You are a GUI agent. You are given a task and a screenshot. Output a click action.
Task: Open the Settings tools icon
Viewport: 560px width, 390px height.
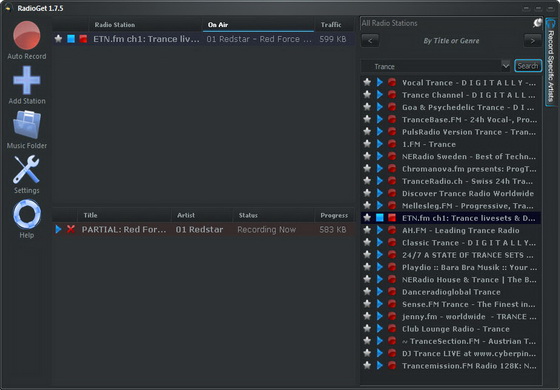click(26, 169)
